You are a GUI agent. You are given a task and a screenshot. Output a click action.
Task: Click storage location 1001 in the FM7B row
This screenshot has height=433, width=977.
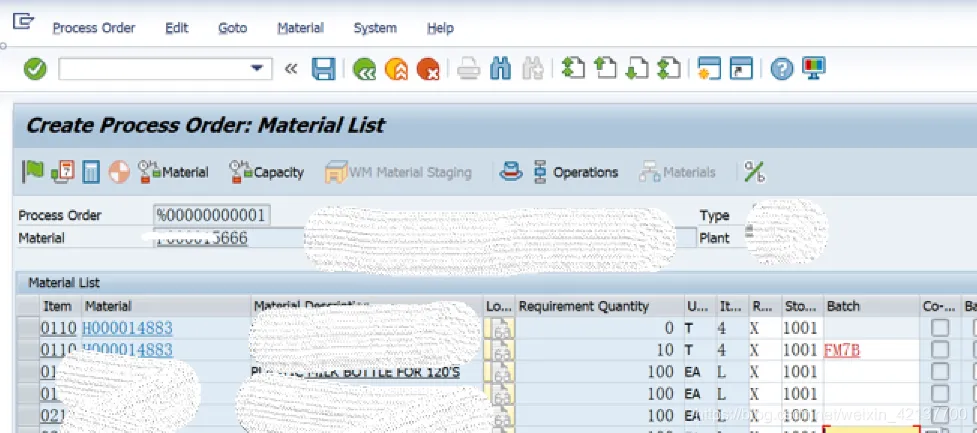click(800, 350)
